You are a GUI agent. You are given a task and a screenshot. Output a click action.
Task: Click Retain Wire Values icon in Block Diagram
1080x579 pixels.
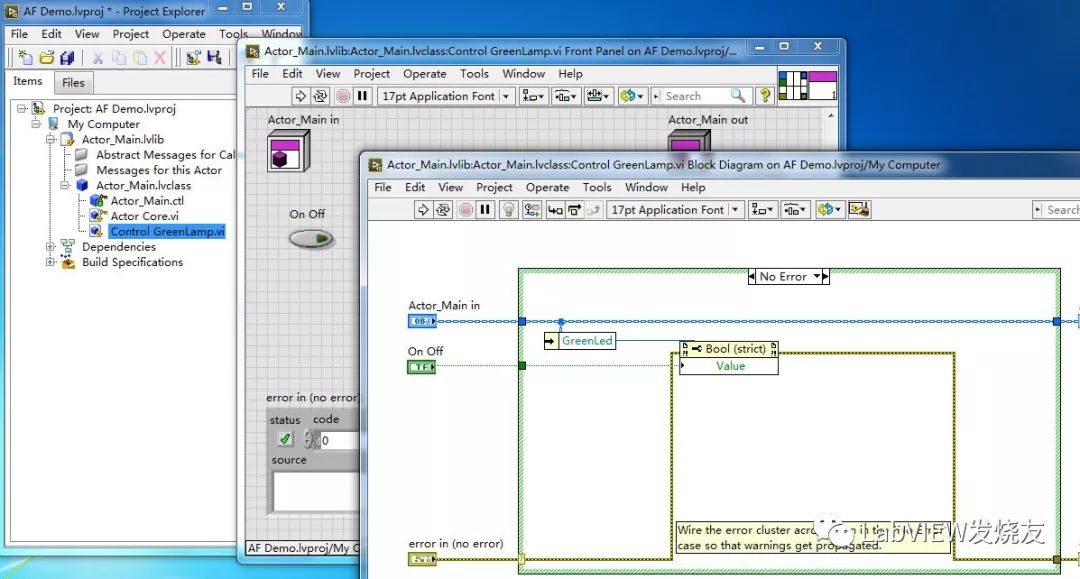pyautogui.click(x=531, y=209)
